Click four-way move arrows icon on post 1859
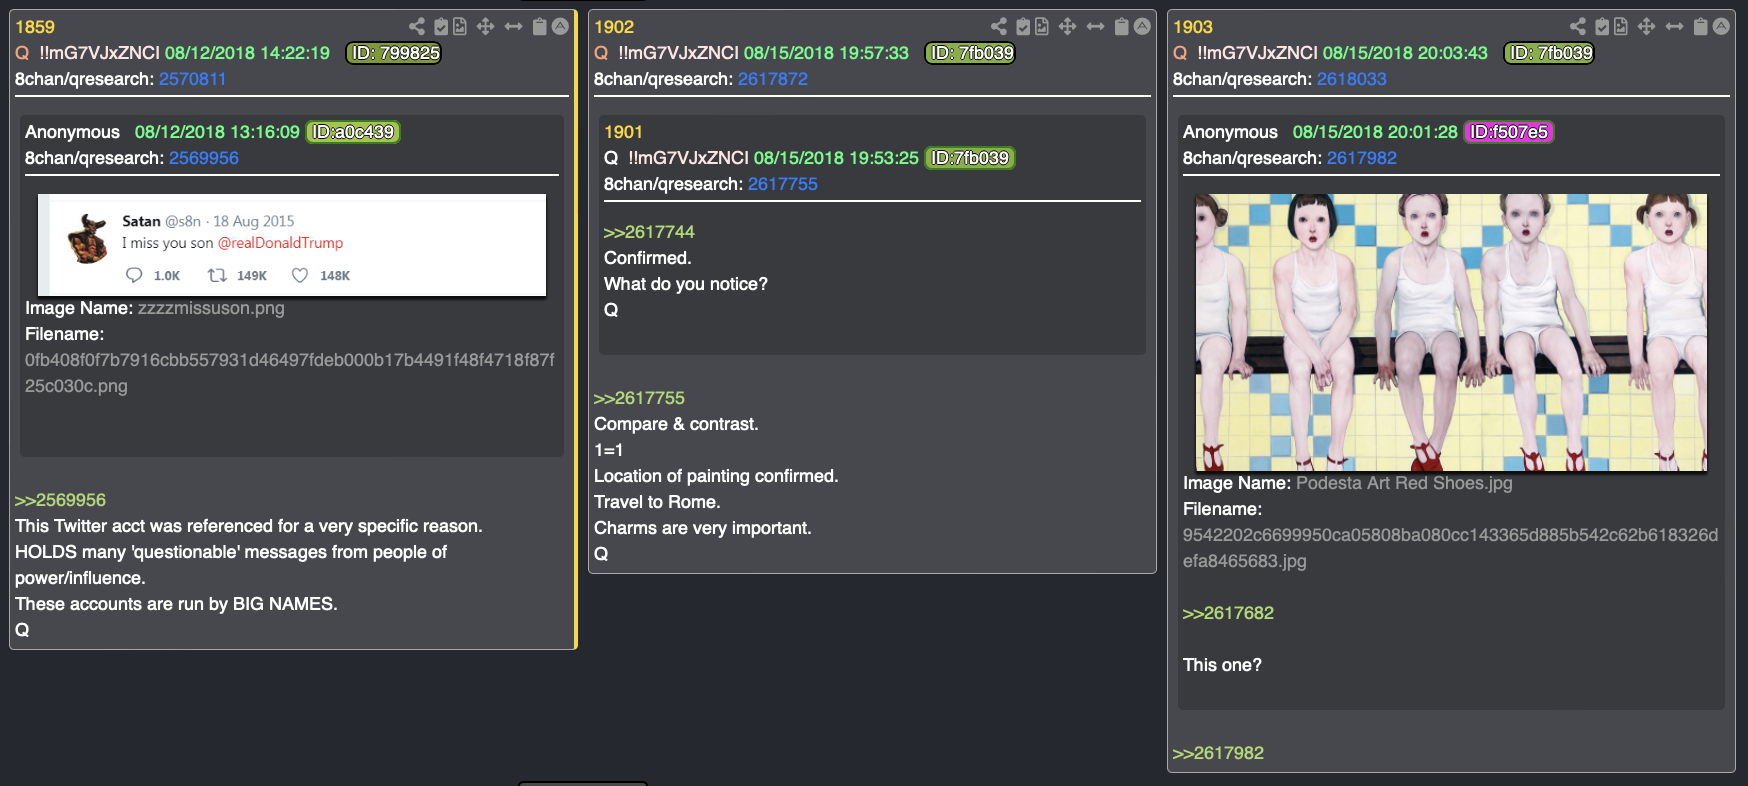This screenshot has width=1748, height=786. click(486, 27)
